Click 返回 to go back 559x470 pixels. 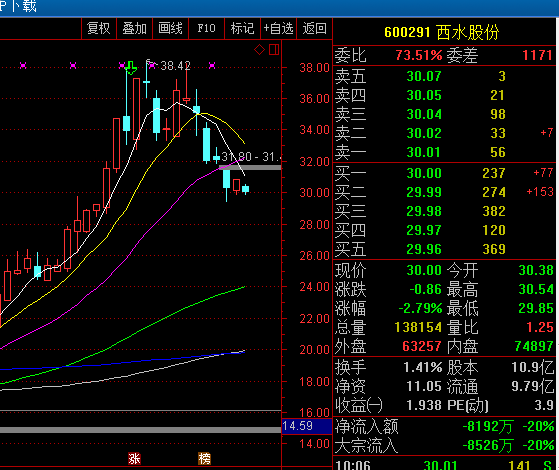(314, 28)
